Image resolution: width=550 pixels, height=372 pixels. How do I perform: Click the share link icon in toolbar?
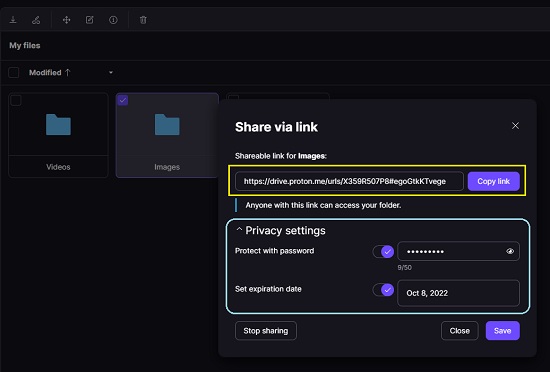click(x=36, y=20)
